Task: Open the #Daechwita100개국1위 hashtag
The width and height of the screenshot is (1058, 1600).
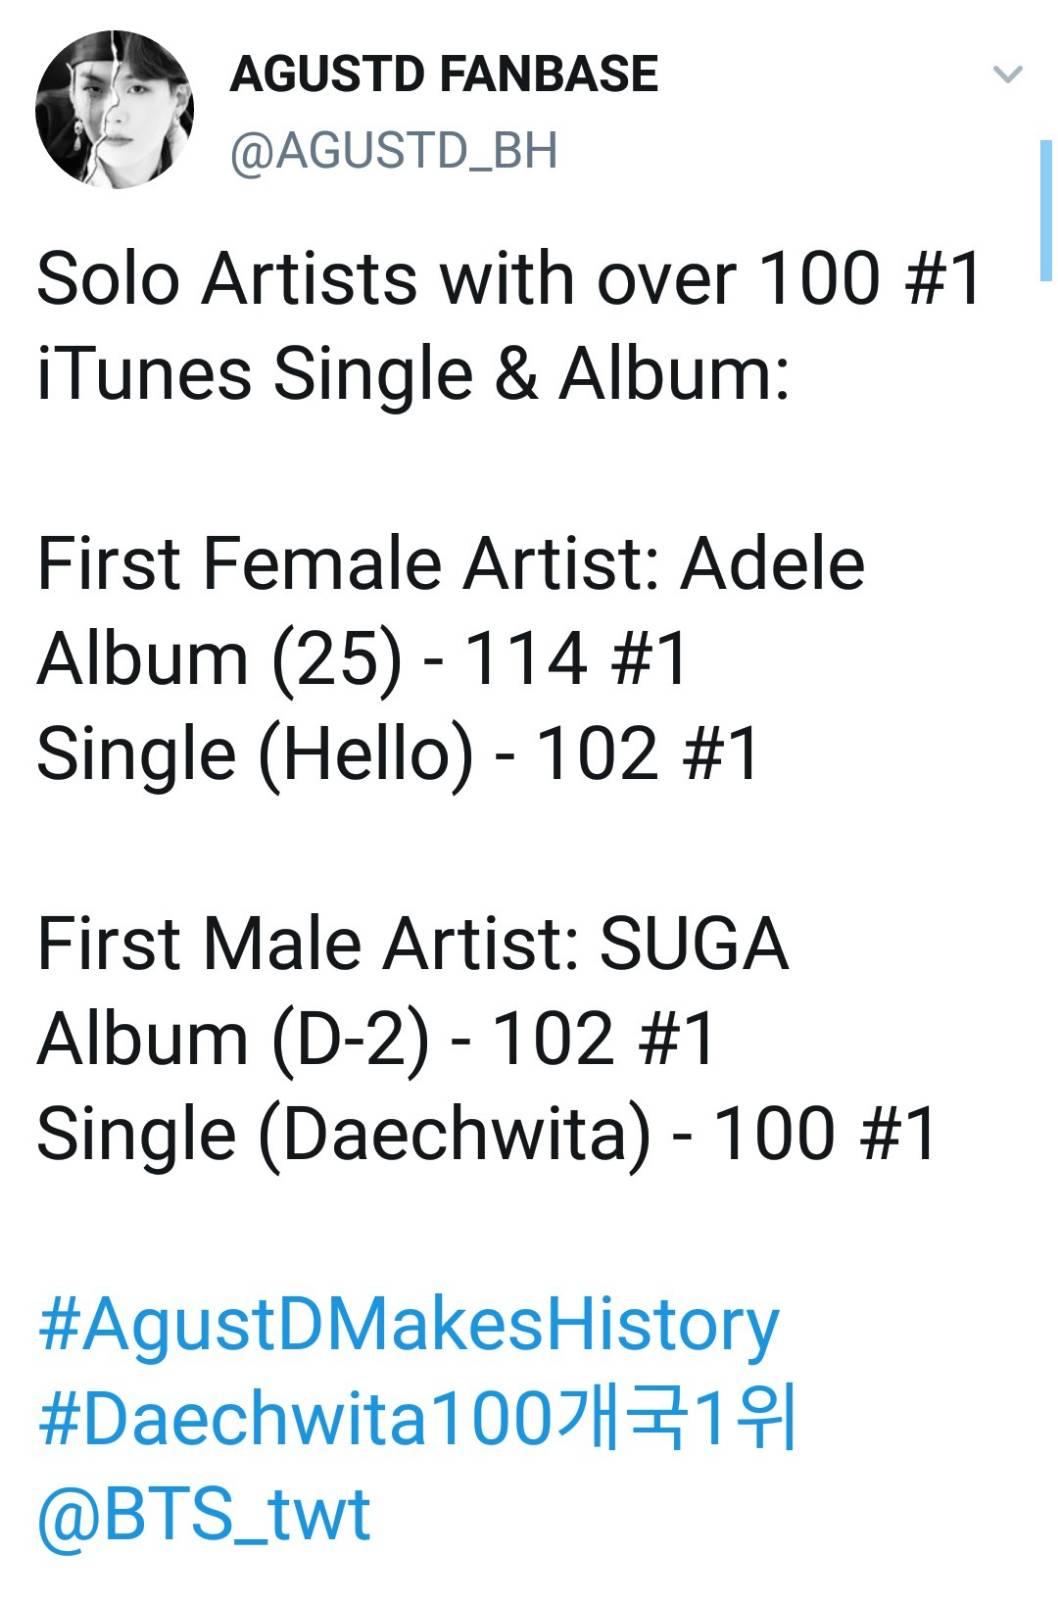Action: point(417,1419)
